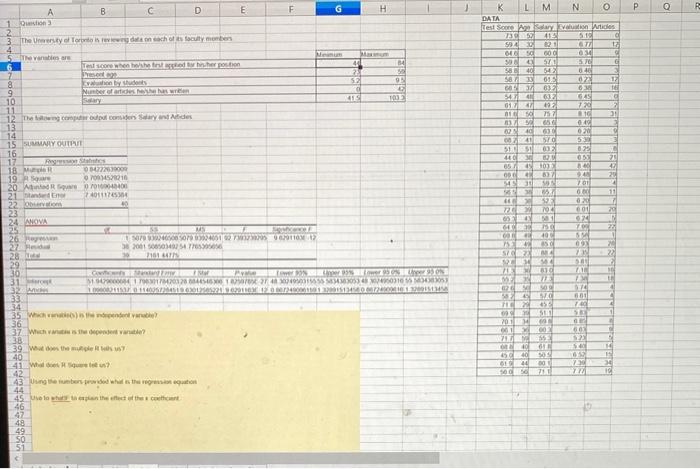Image resolution: width=700 pixels, height=469 pixels.
Task: Select column B header
Action: click(x=103, y=11)
